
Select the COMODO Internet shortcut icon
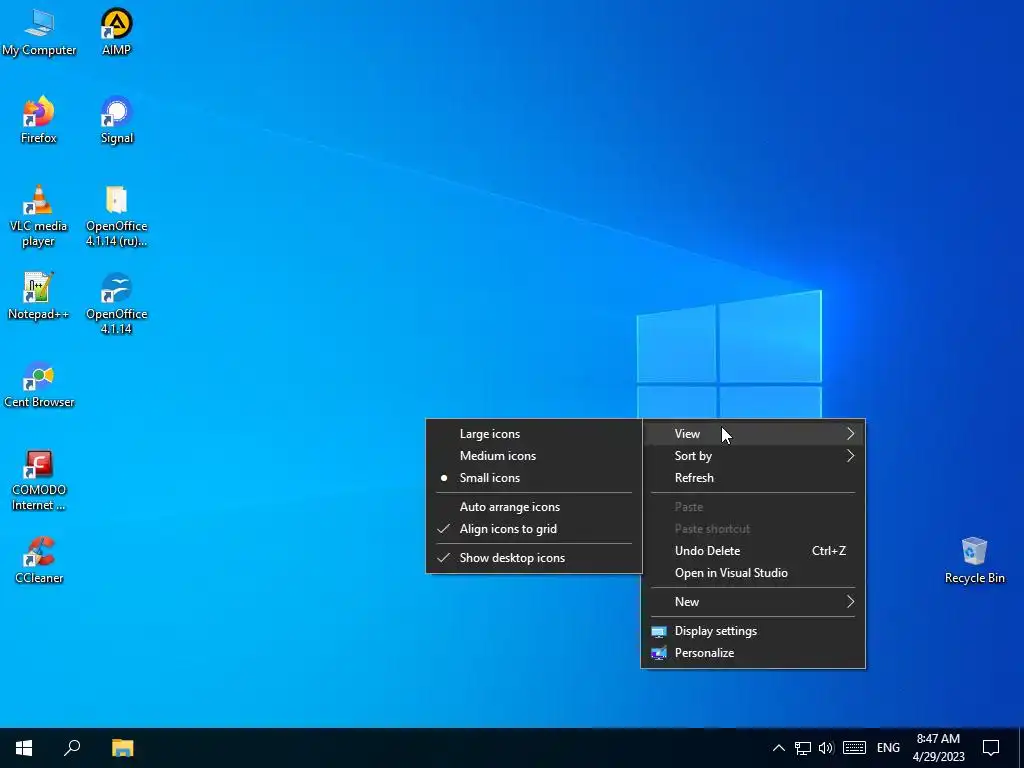pos(39,480)
